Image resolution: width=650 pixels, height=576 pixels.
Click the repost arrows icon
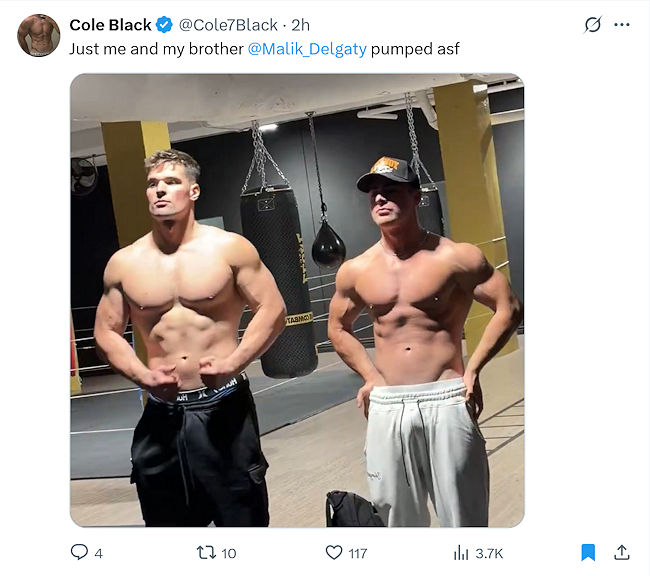pos(206,552)
